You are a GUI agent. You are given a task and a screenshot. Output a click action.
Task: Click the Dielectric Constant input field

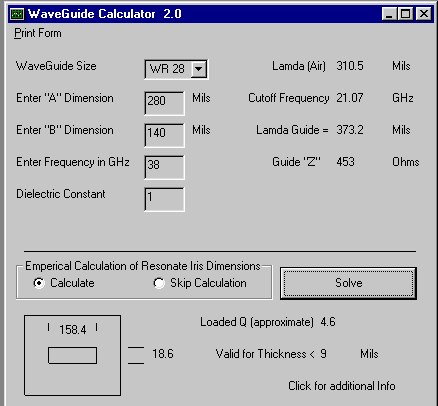tap(165, 200)
